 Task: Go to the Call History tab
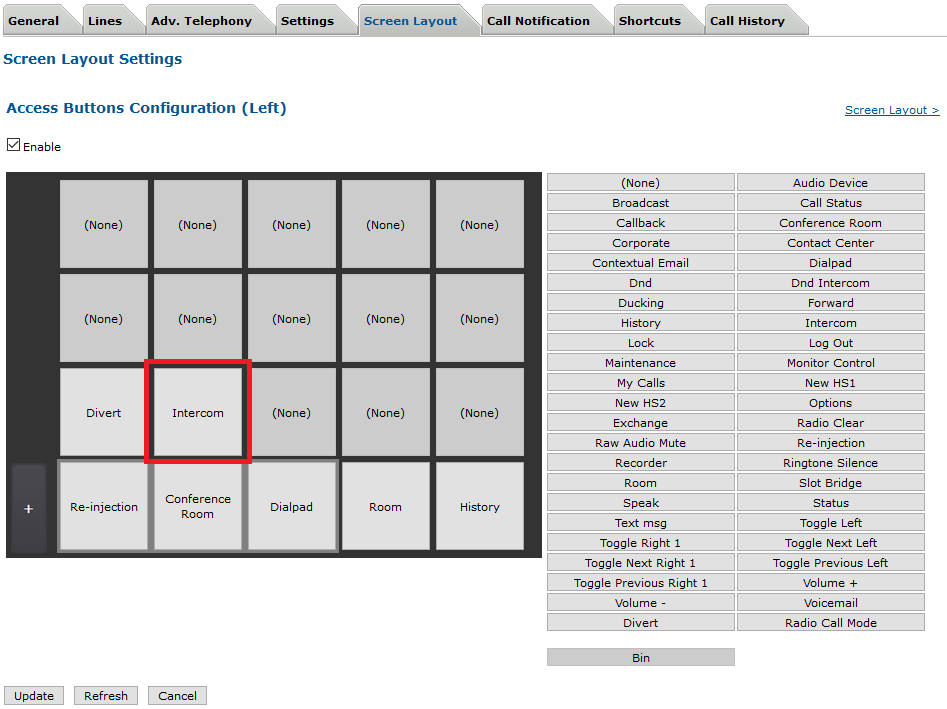[x=747, y=21]
